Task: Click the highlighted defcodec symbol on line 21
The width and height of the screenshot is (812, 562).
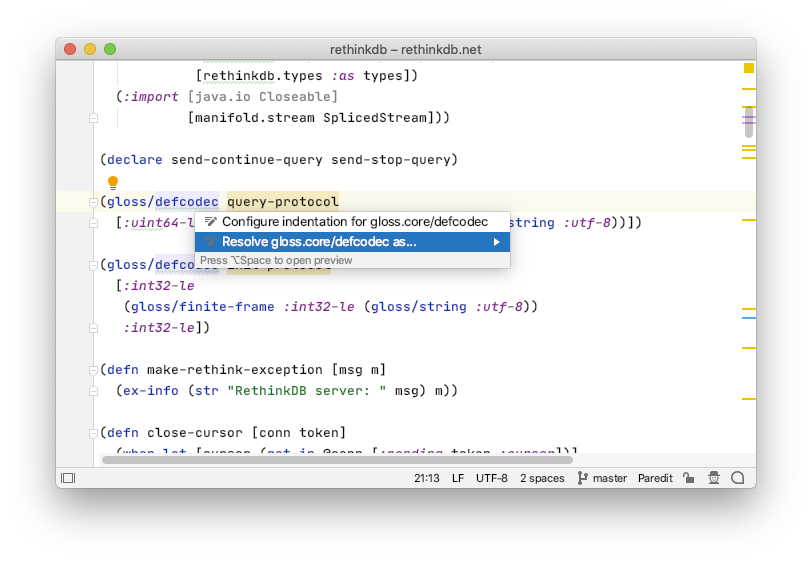Action: [x=186, y=201]
